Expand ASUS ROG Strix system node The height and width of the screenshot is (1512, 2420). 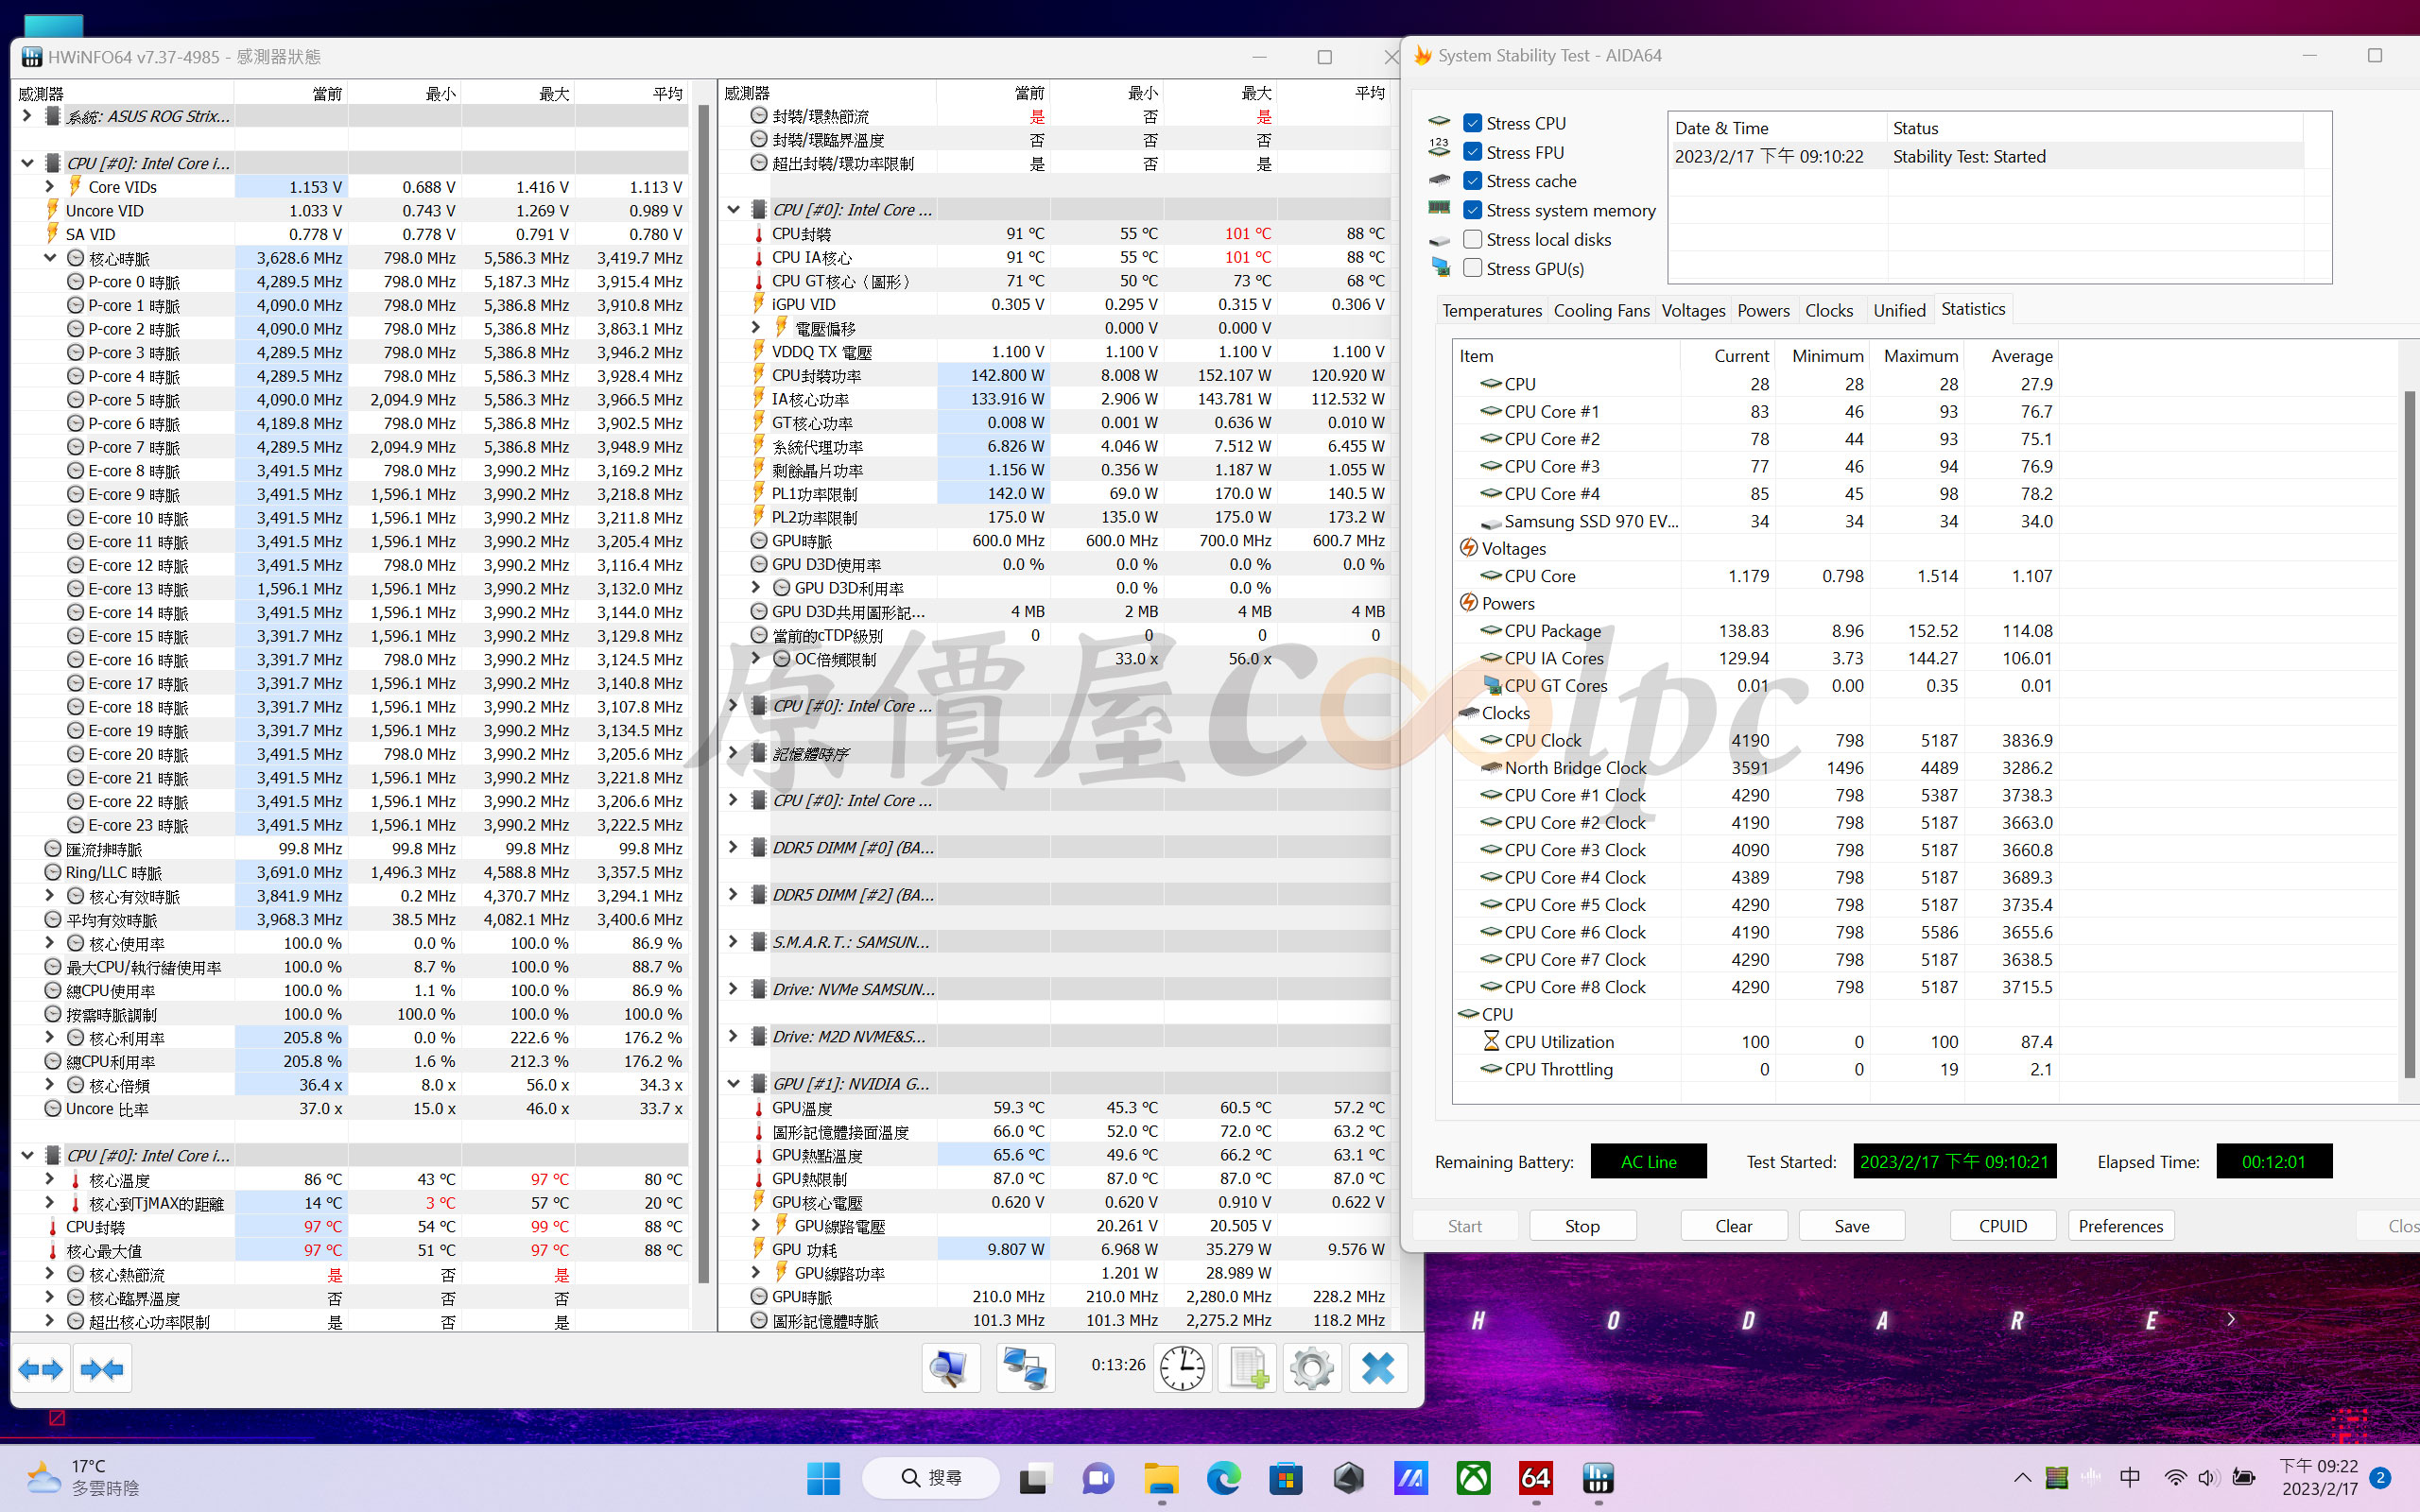pyautogui.click(x=27, y=116)
